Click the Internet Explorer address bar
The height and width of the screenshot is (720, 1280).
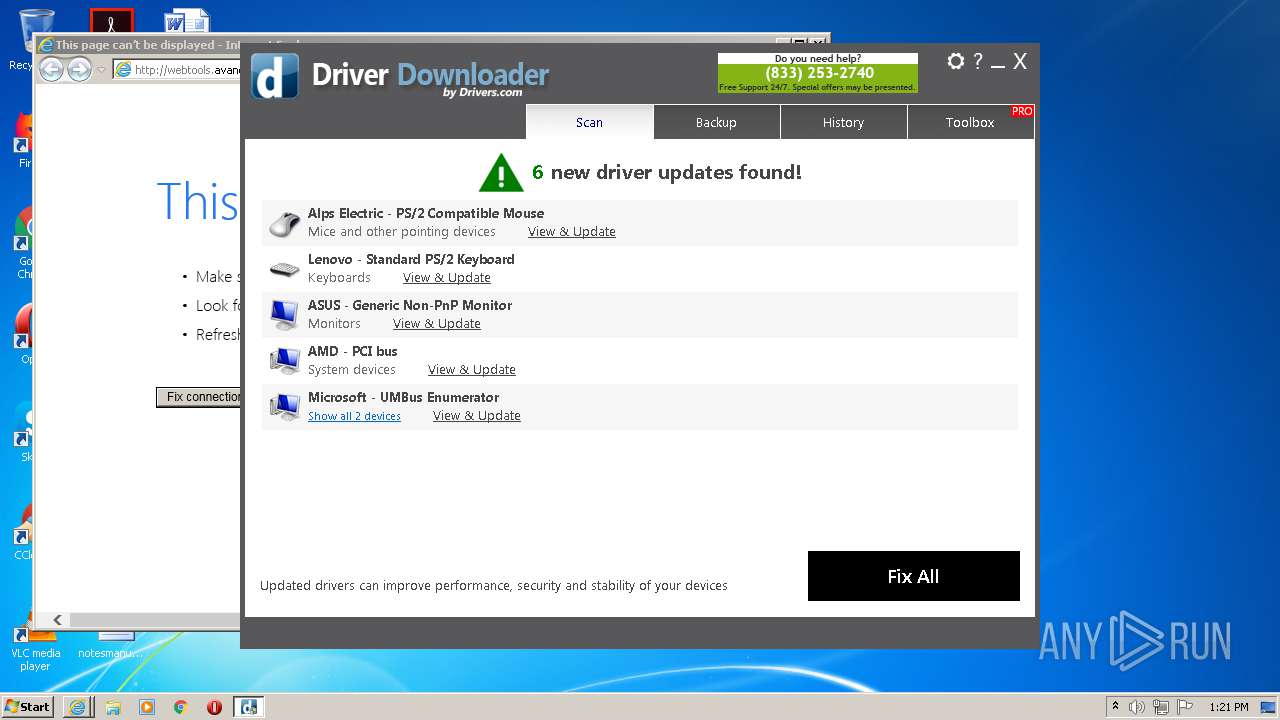177,69
